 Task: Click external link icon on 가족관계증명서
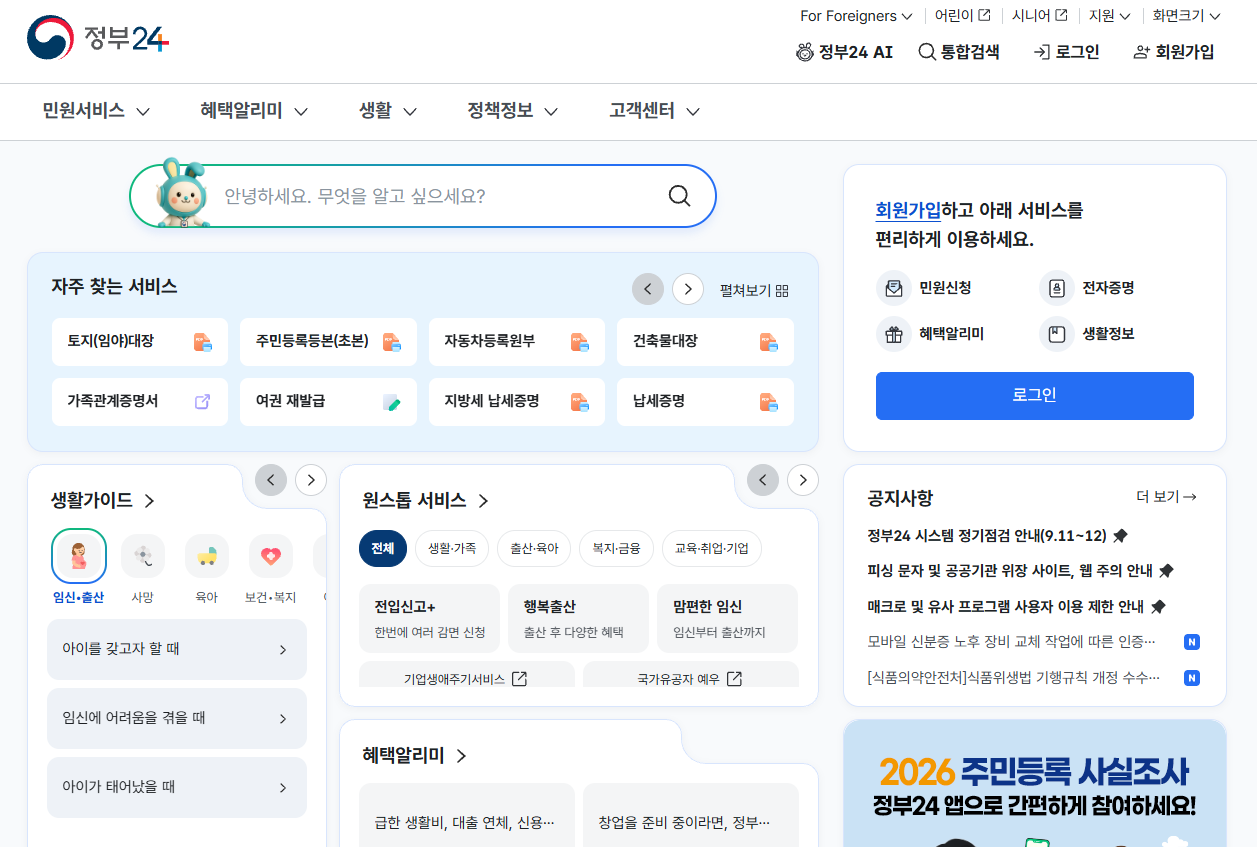(202, 402)
